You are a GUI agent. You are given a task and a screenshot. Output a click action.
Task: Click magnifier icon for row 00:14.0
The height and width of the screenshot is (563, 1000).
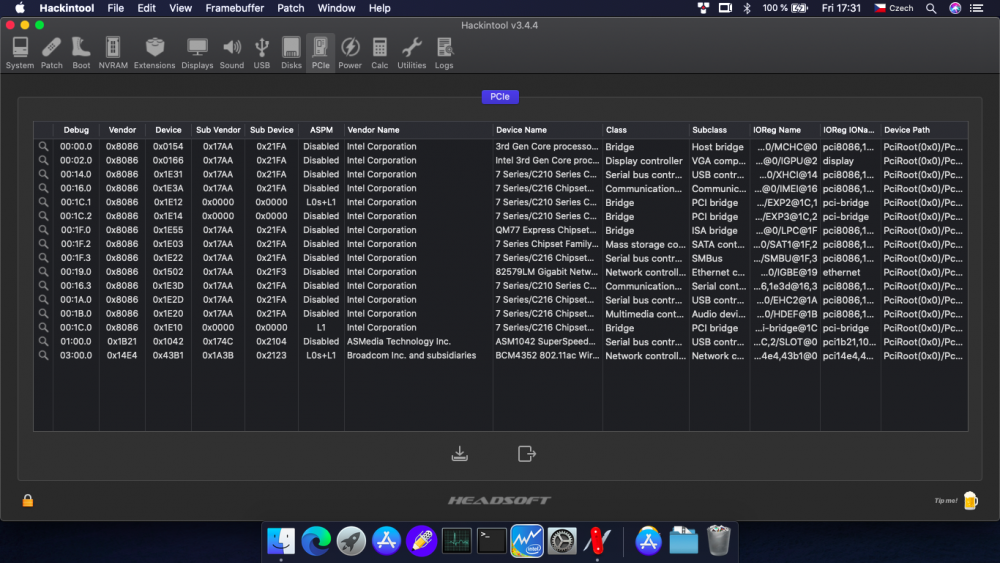click(43, 174)
